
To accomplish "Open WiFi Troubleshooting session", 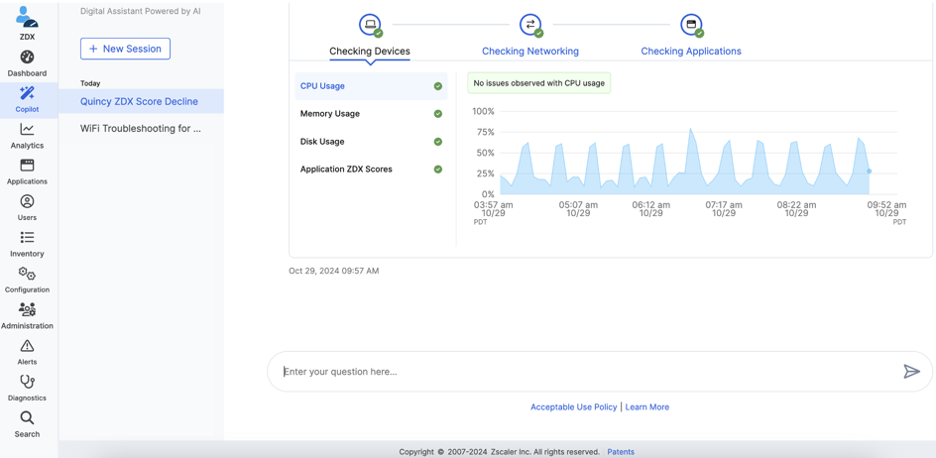I will [140, 129].
